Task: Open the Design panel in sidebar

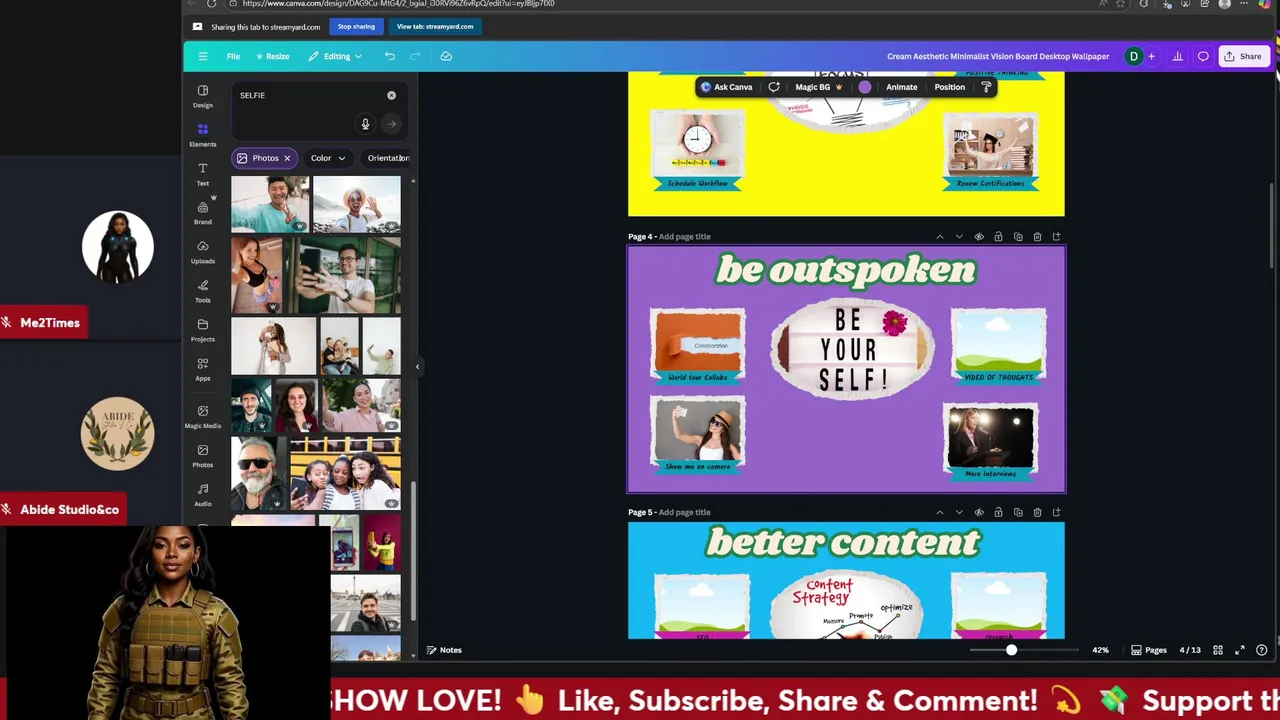Action: tap(203, 96)
